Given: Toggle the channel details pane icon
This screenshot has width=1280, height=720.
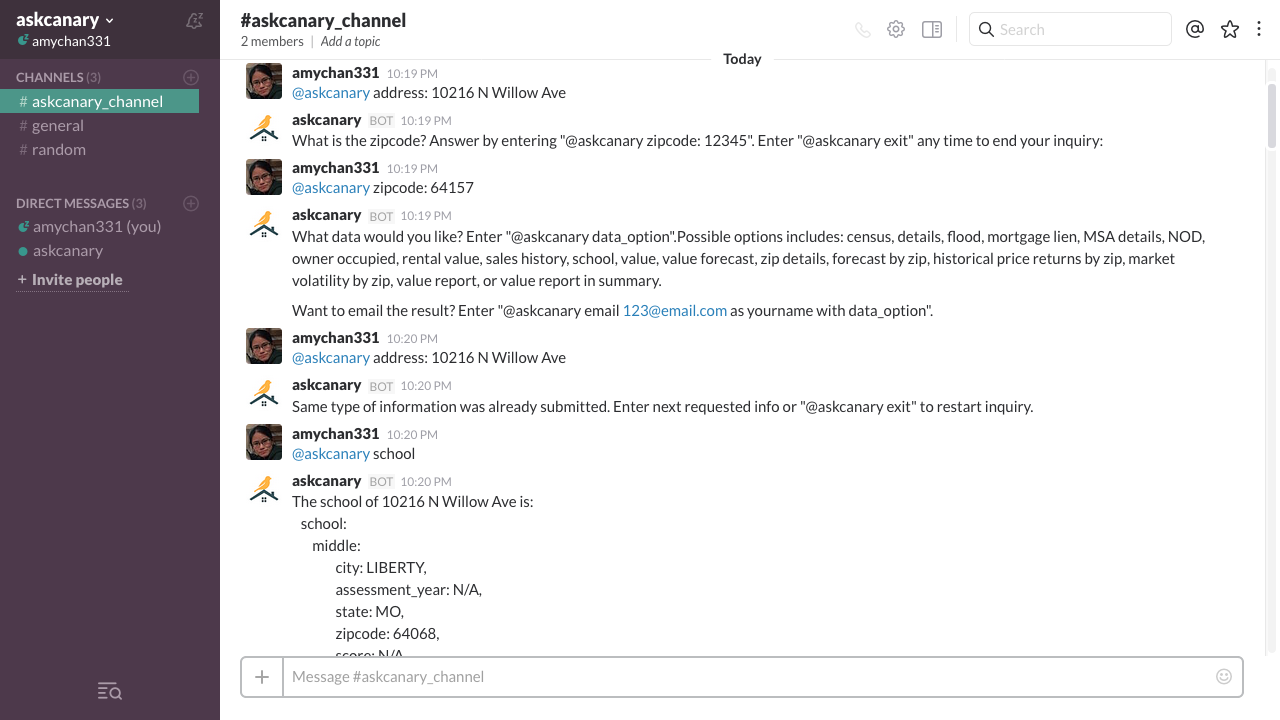Looking at the screenshot, I should [x=932, y=30].
